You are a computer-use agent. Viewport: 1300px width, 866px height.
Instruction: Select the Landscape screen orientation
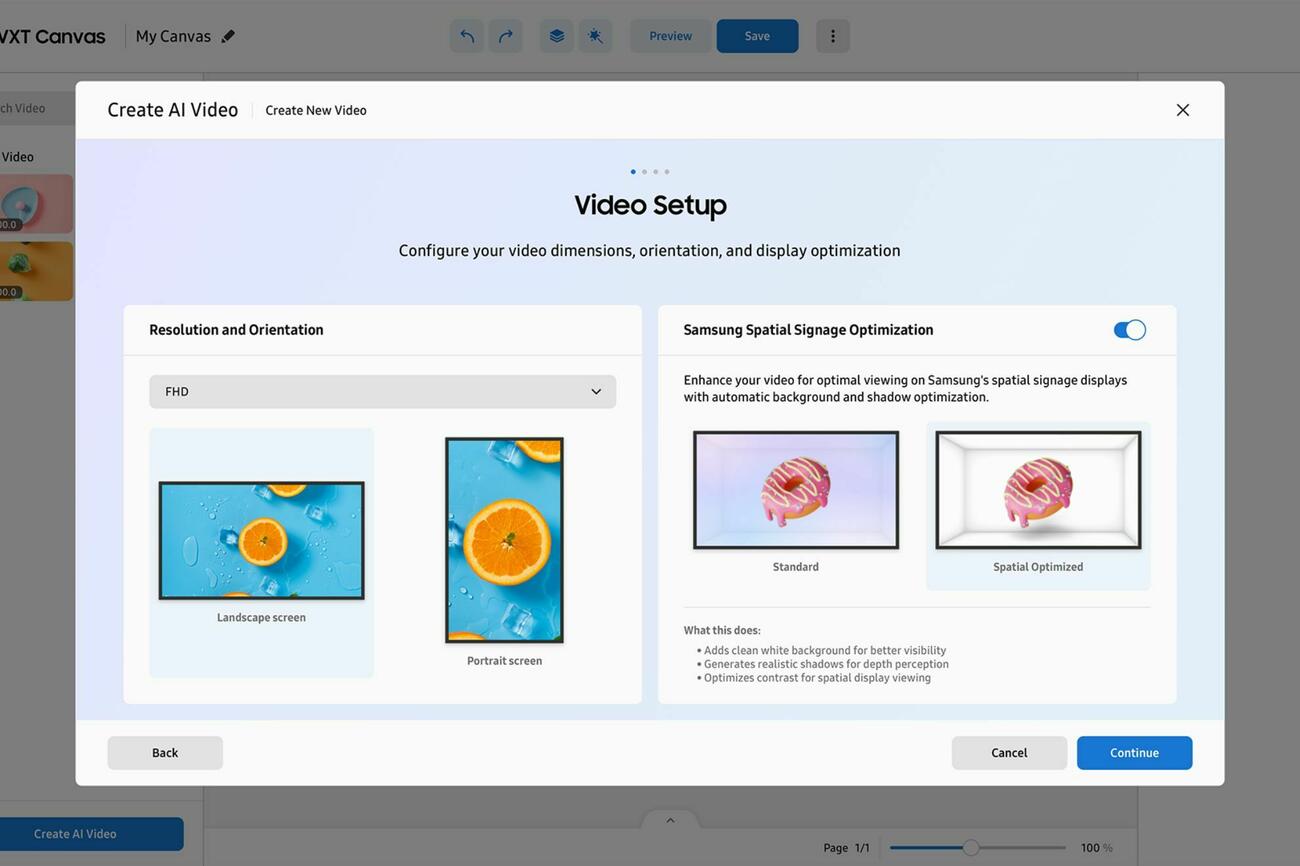261,540
